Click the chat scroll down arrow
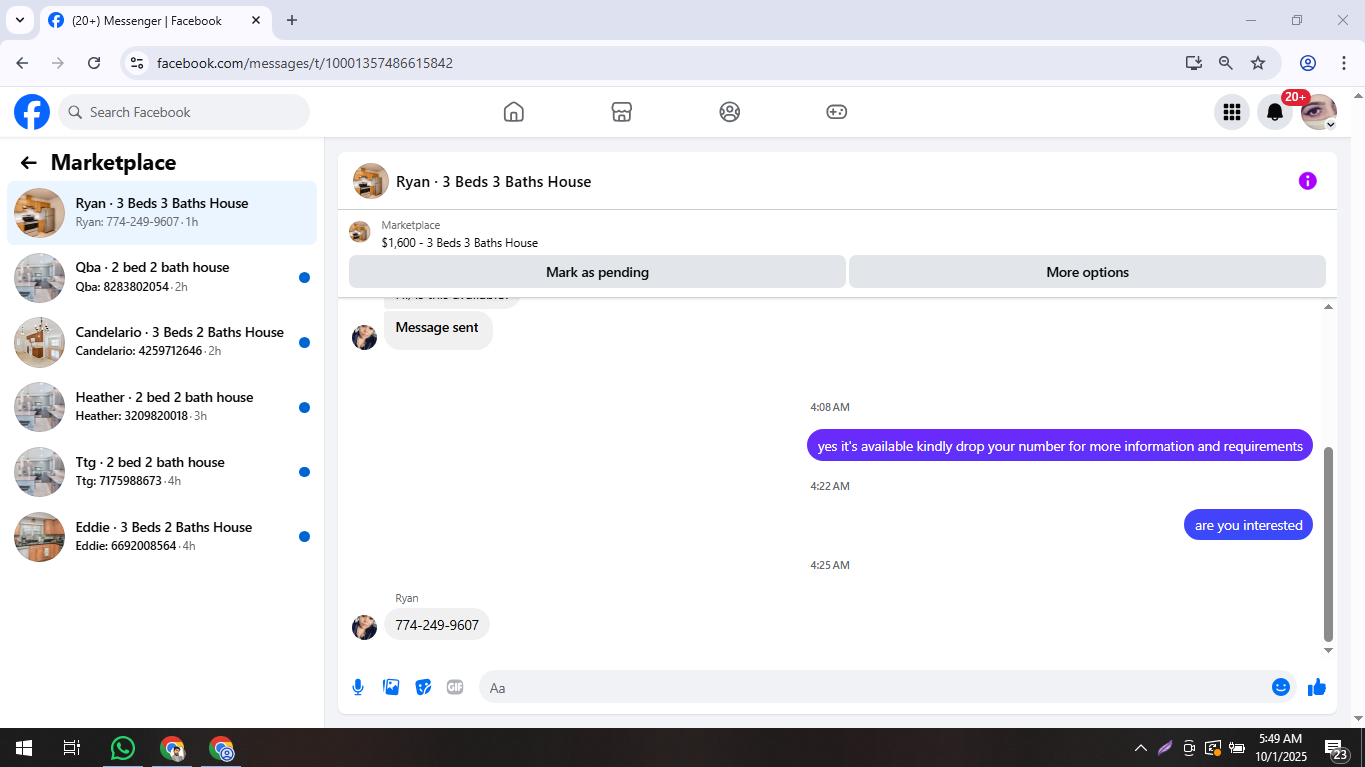 (x=1328, y=650)
